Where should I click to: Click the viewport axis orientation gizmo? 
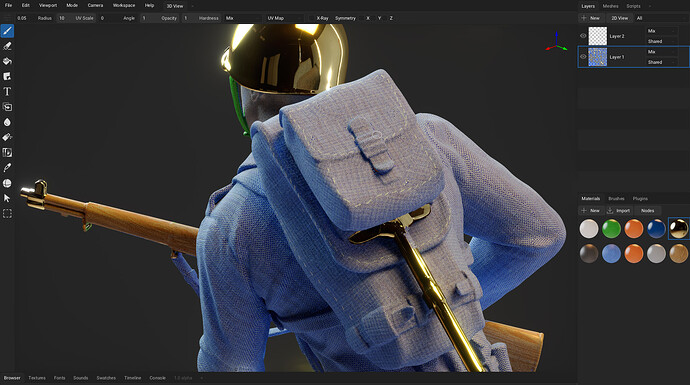click(x=557, y=43)
